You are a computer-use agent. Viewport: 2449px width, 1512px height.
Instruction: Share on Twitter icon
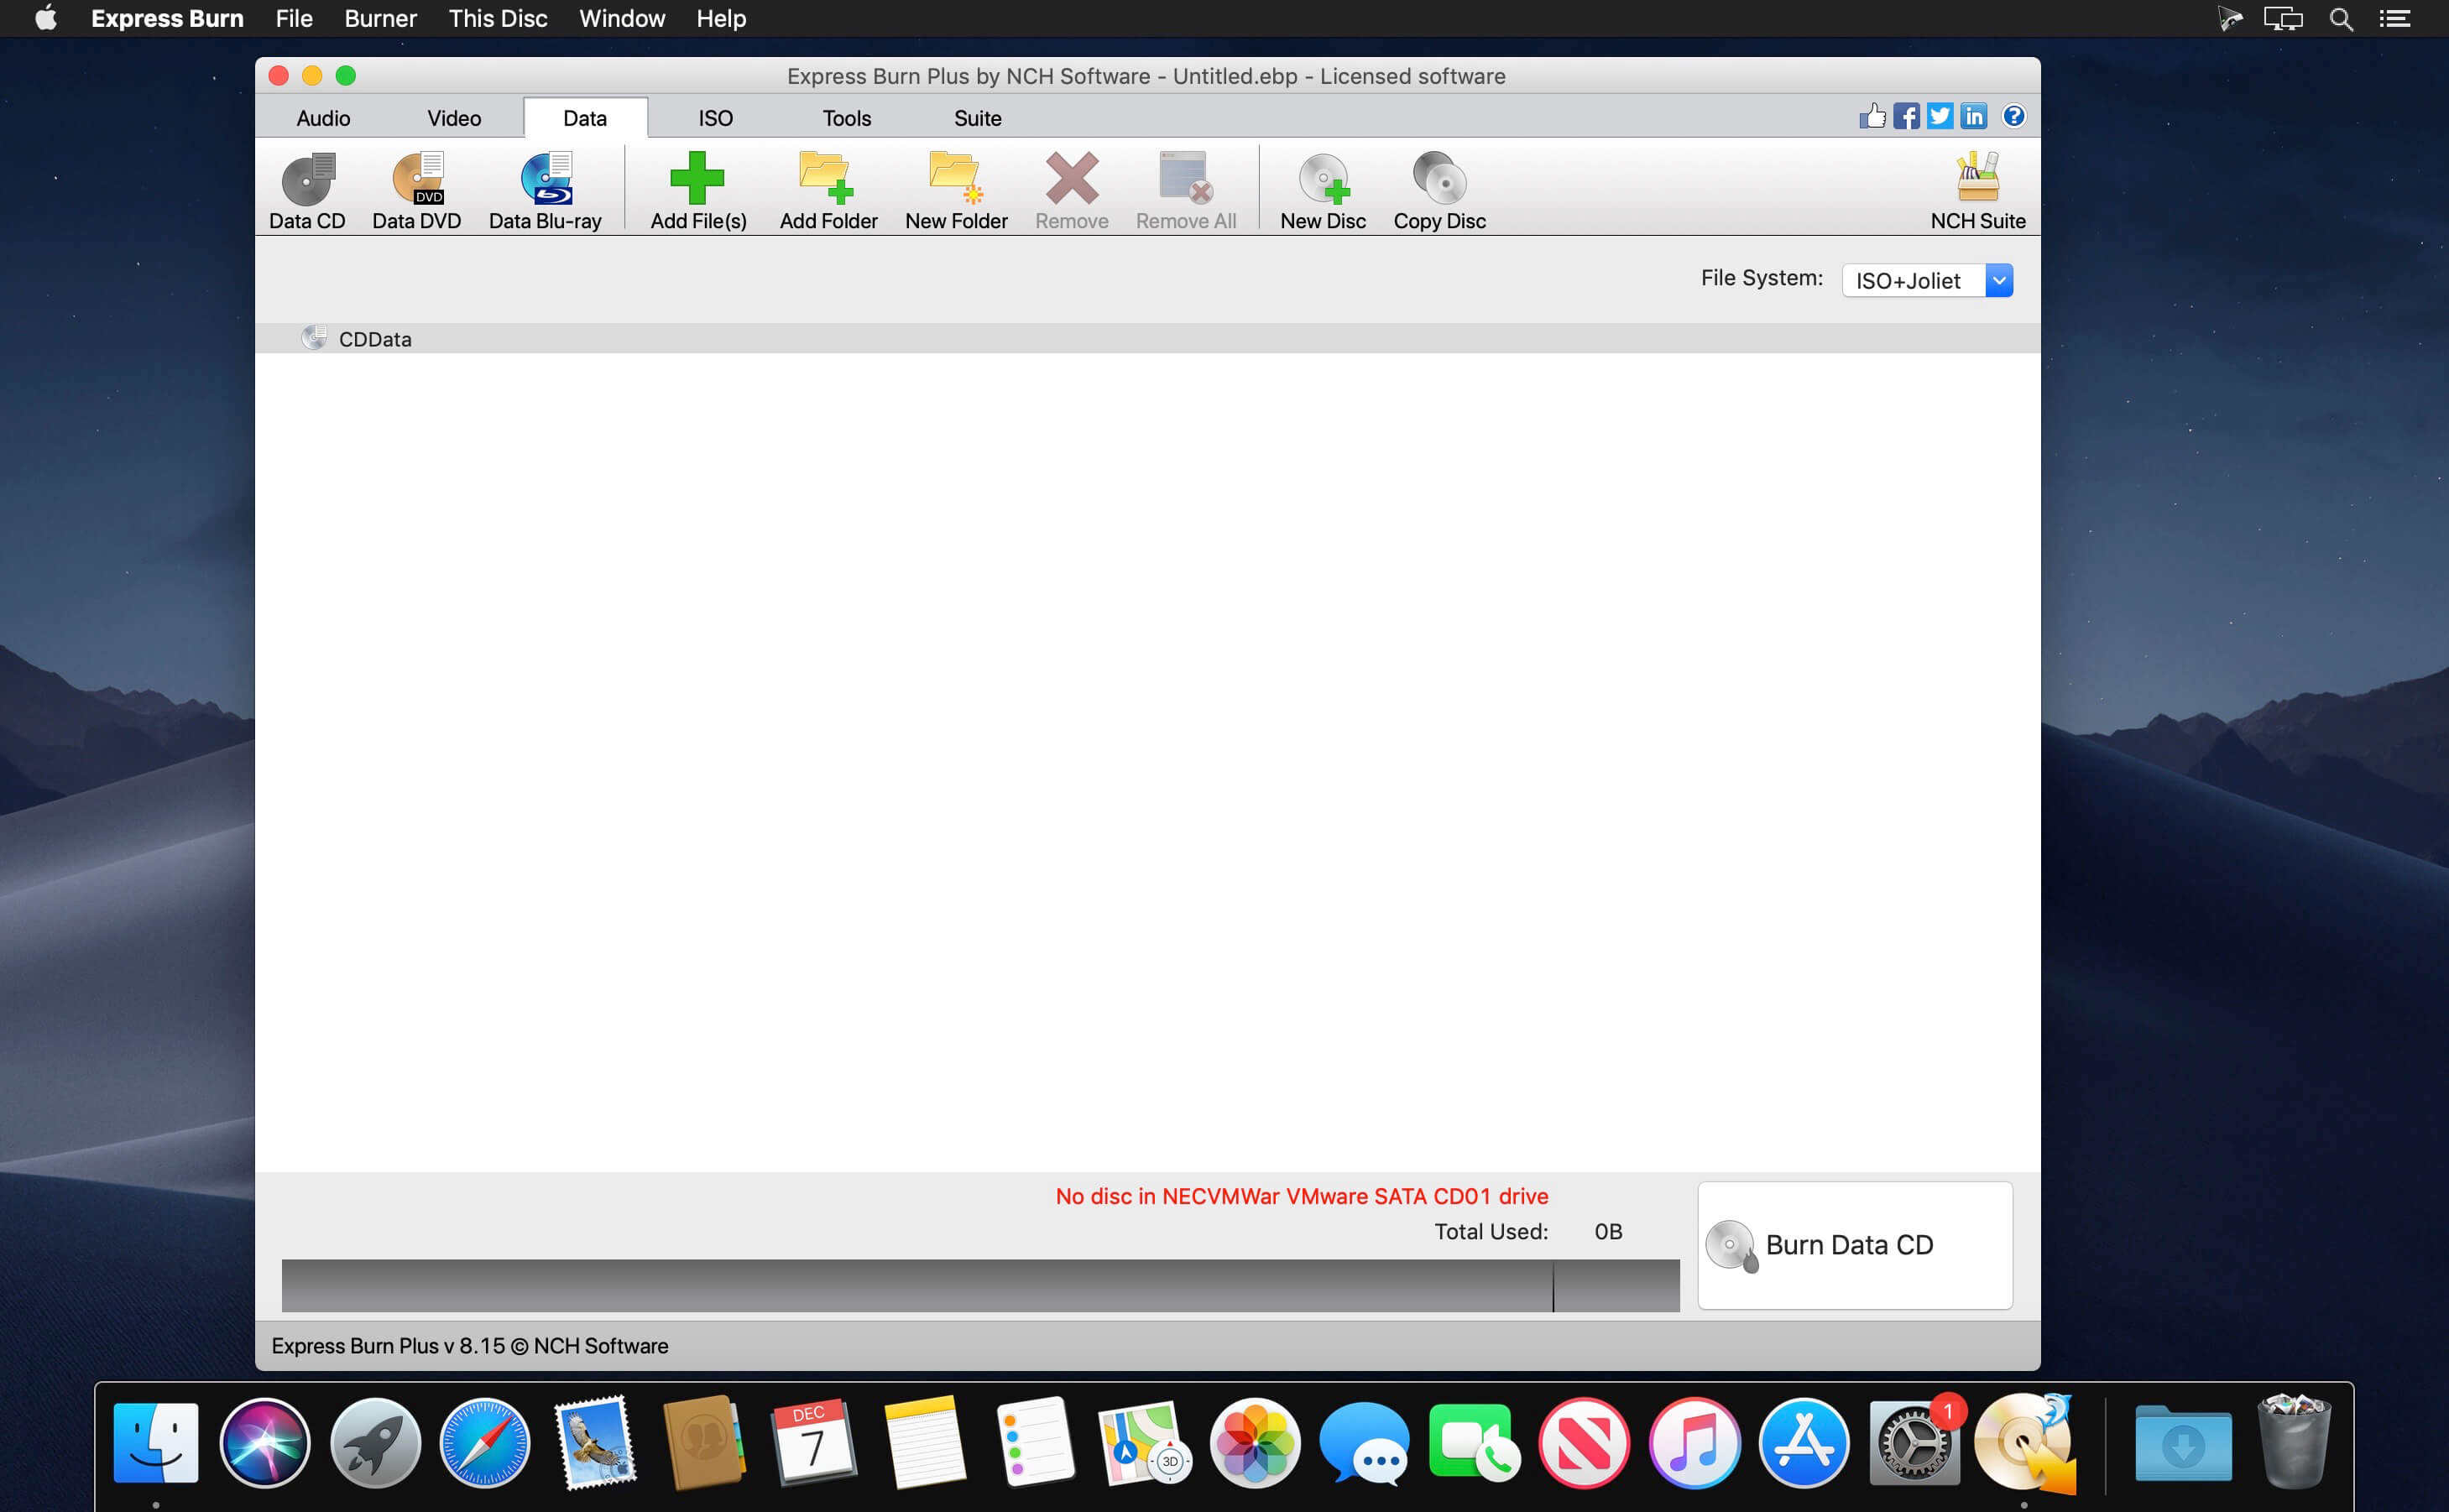[x=1940, y=116]
